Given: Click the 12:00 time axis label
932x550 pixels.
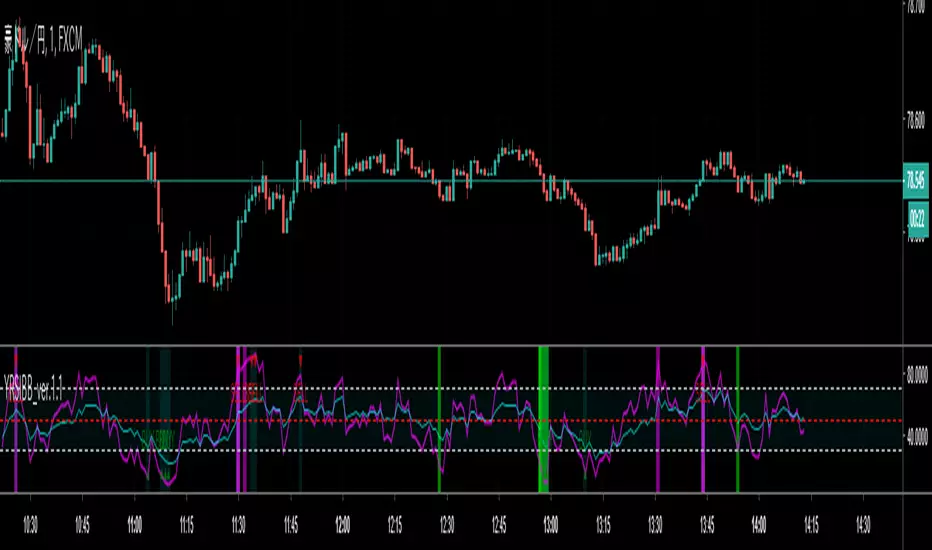Looking at the screenshot, I should [x=342, y=525].
